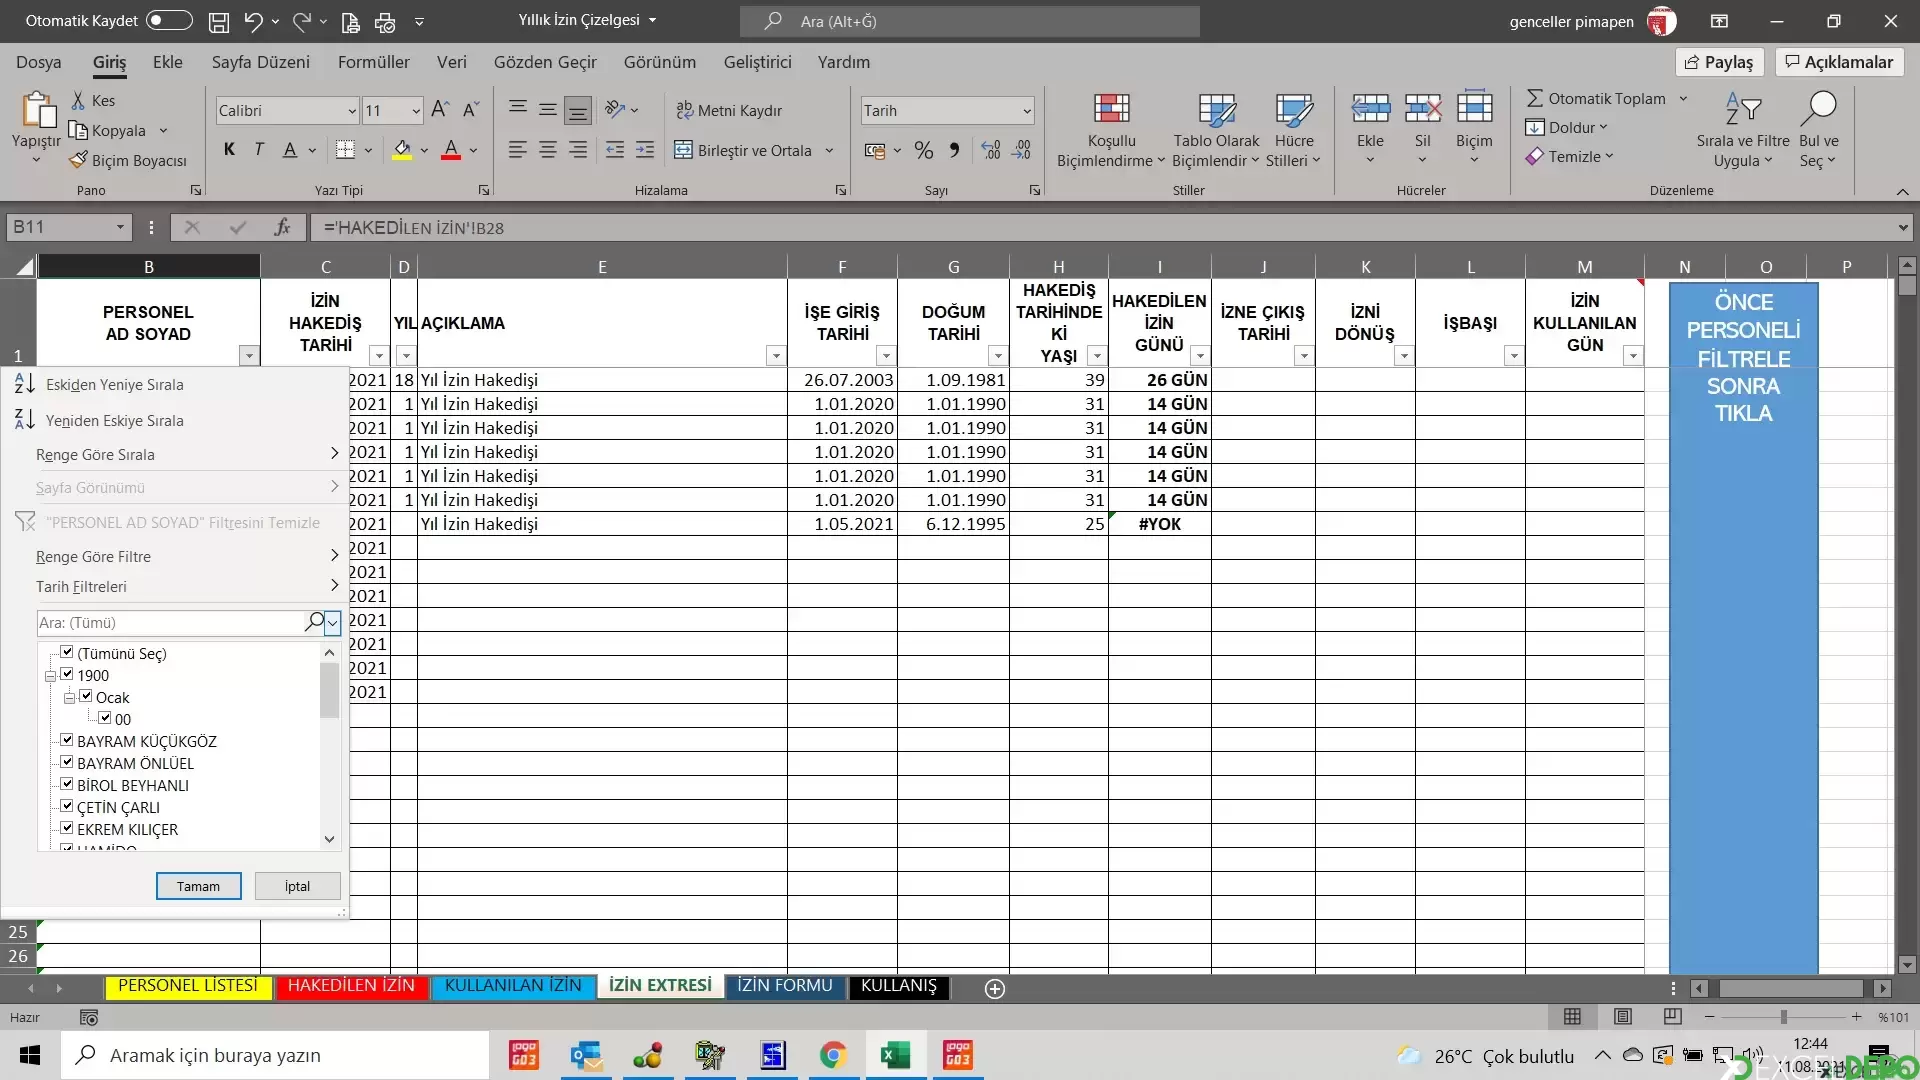Image resolution: width=1920 pixels, height=1080 pixels.
Task: Click the Hücre Stilleri icon
Action: [x=1294, y=108]
